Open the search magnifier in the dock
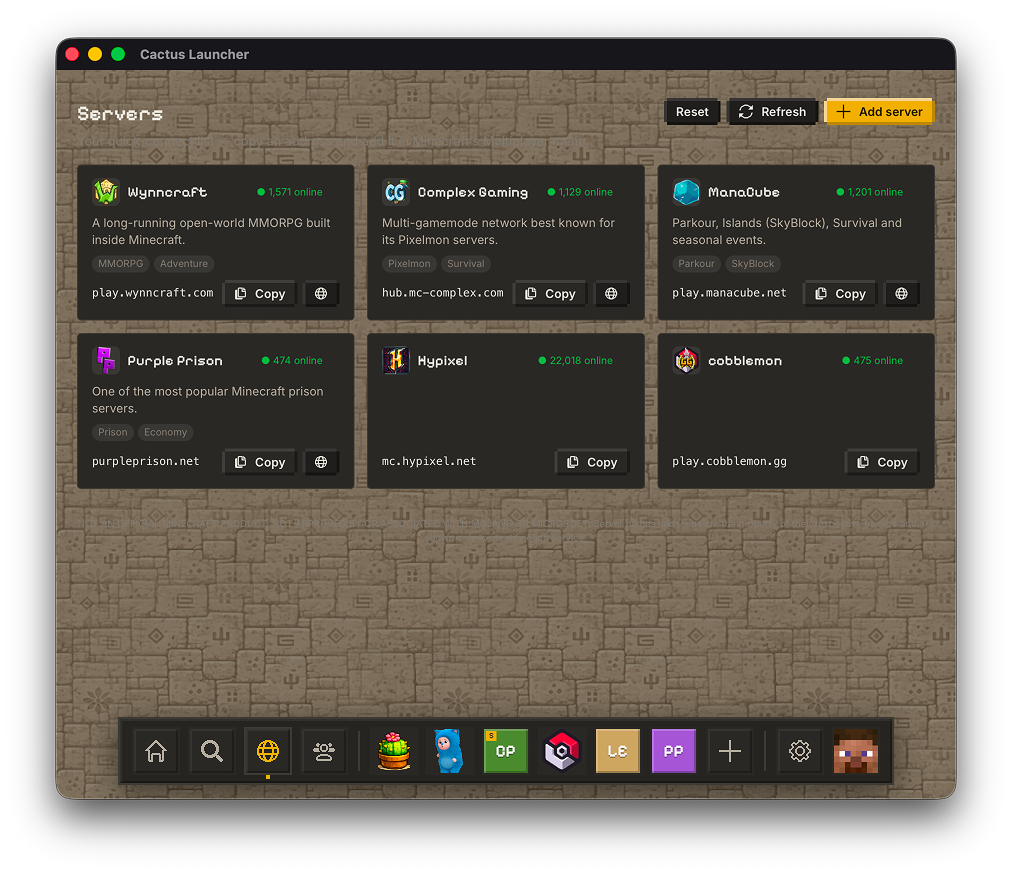This screenshot has height=873, width=1012. tap(212, 750)
